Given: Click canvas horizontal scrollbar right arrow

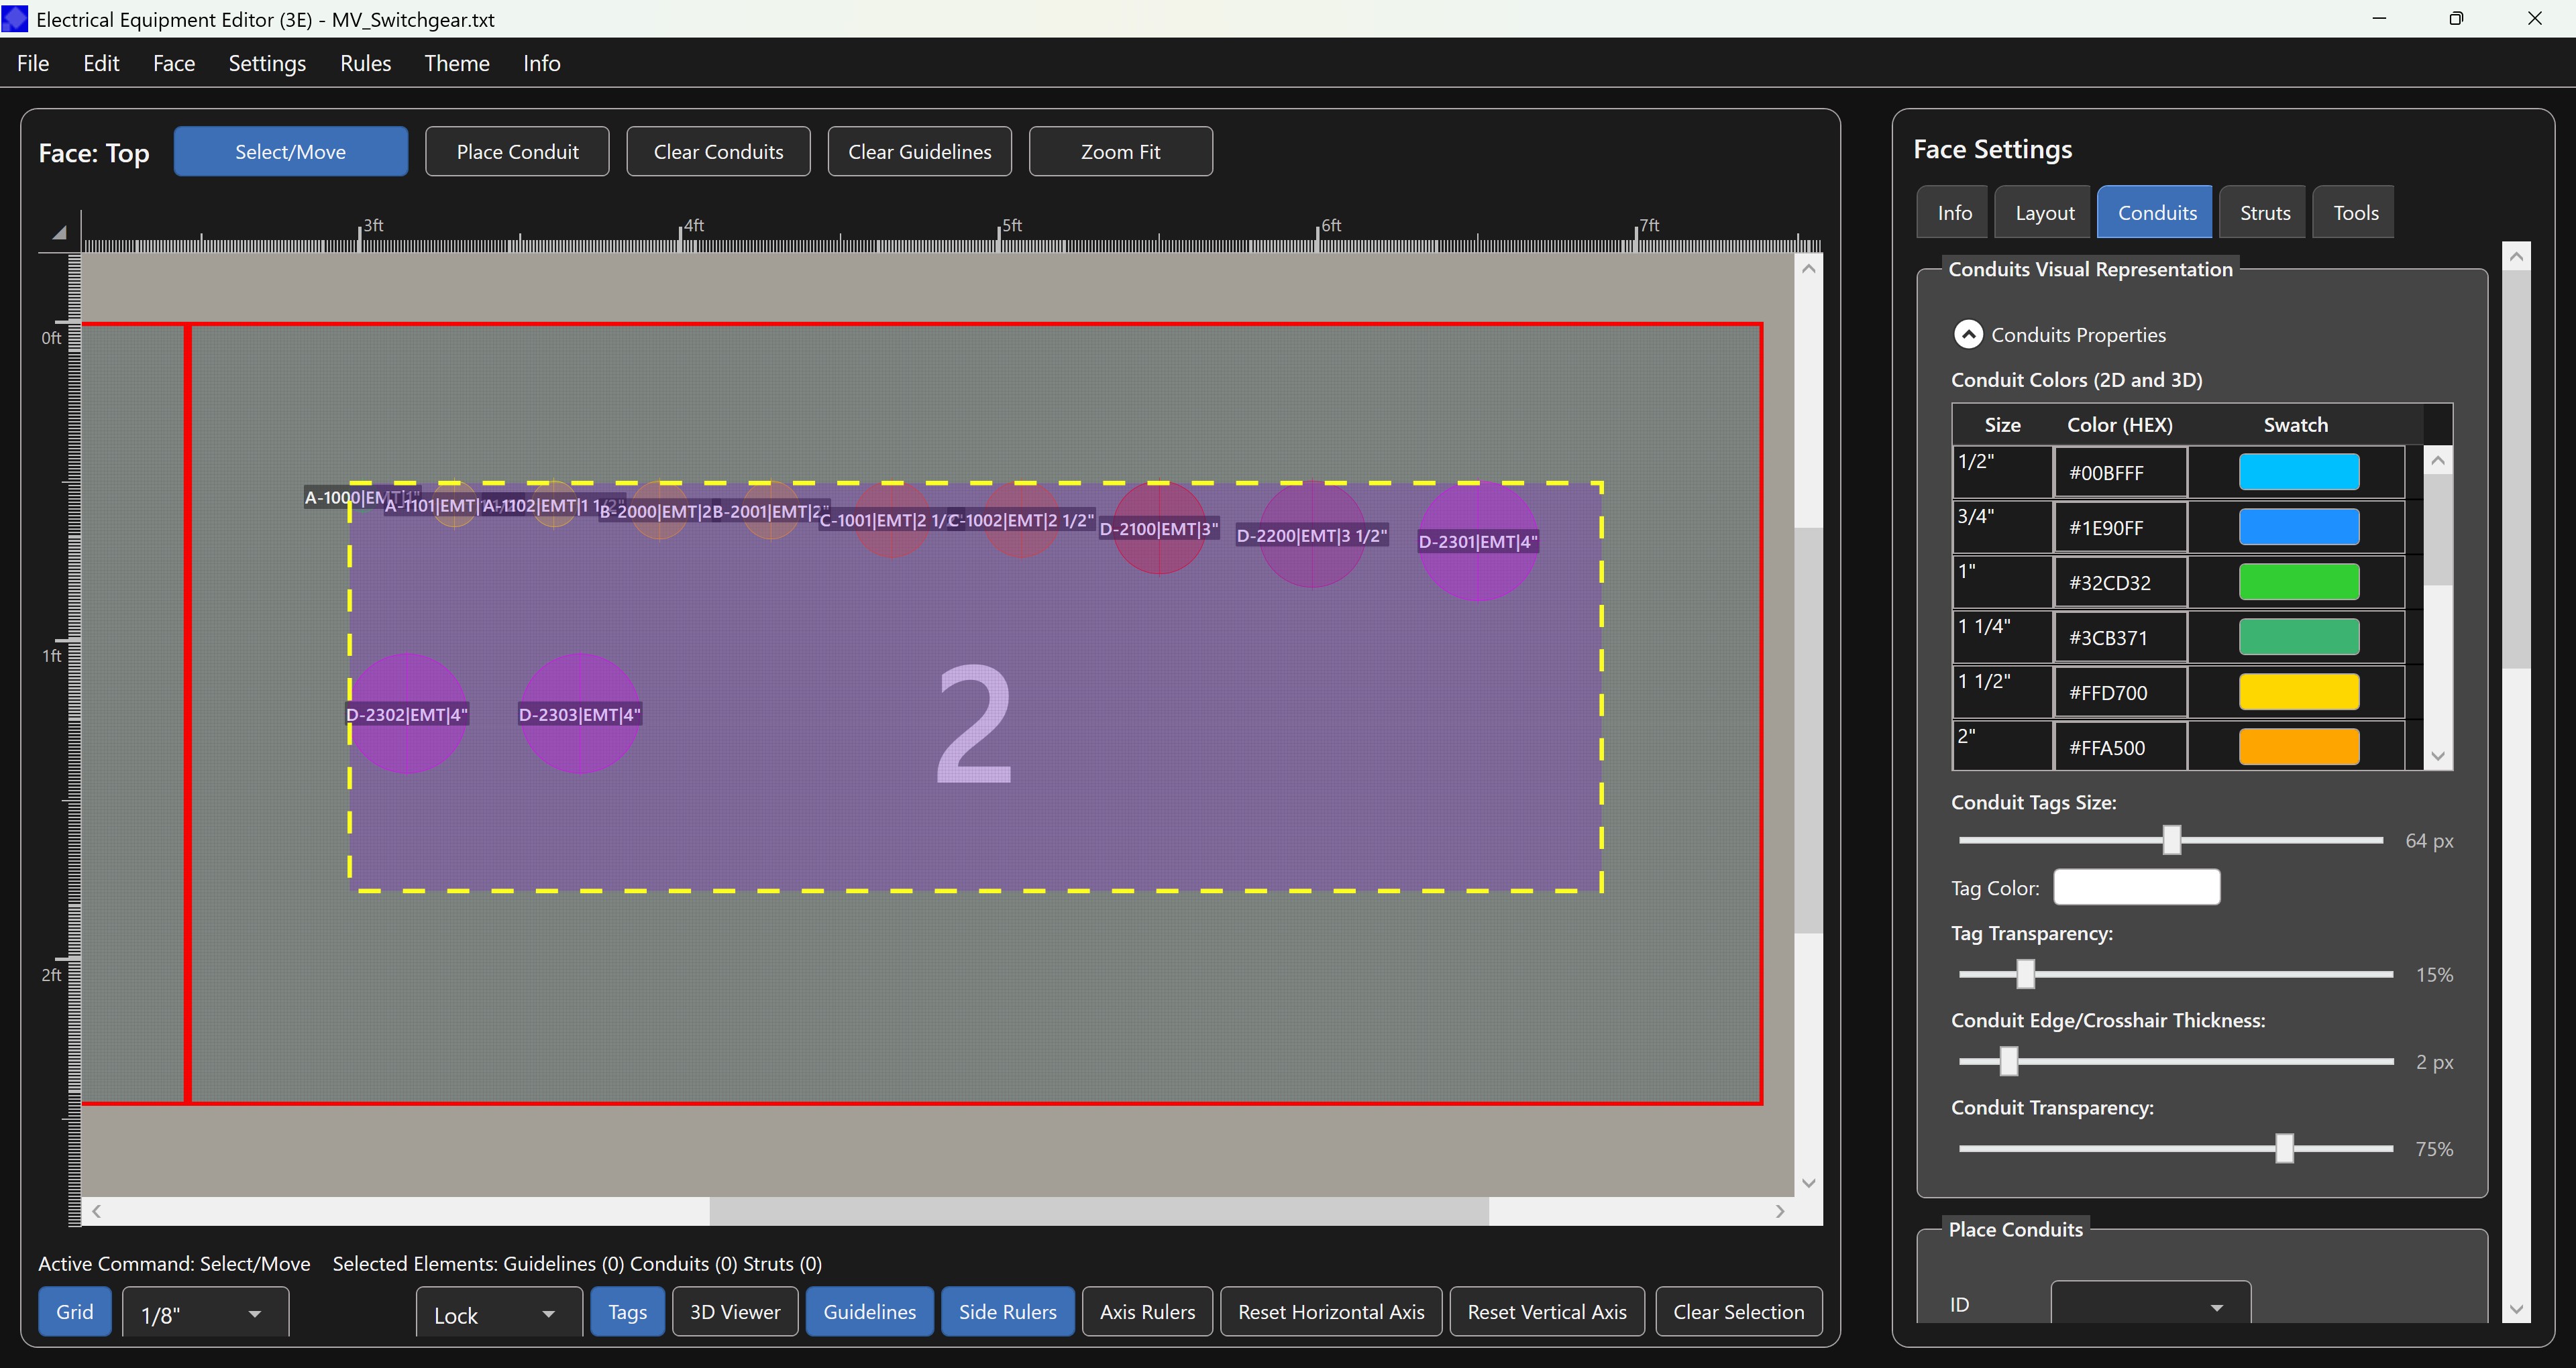Looking at the screenshot, I should 1780,1211.
